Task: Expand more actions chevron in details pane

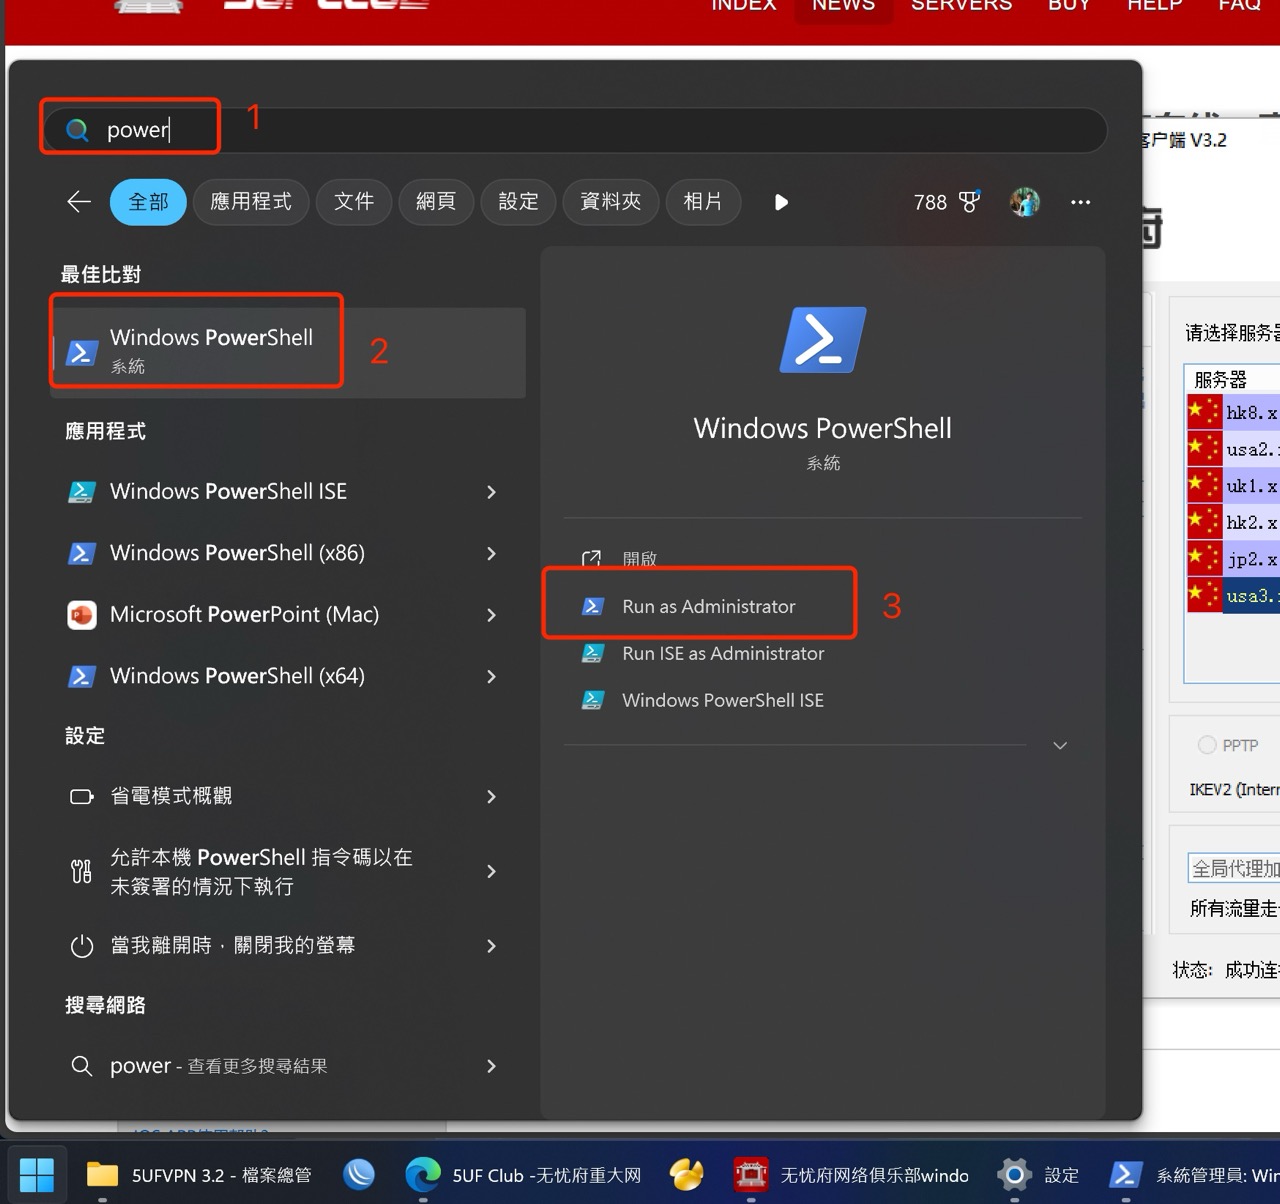Action: (x=1060, y=746)
